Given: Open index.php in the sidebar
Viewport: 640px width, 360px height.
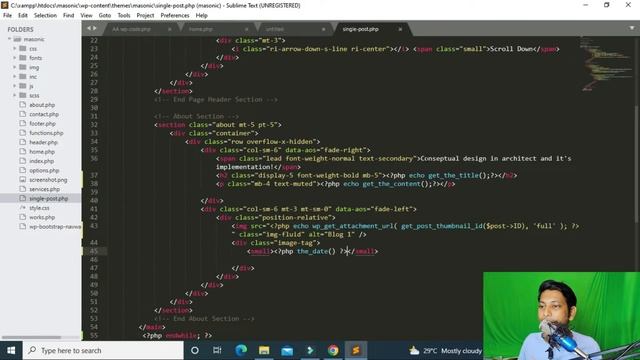Looking at the screenshot, I should pos(41,161).
